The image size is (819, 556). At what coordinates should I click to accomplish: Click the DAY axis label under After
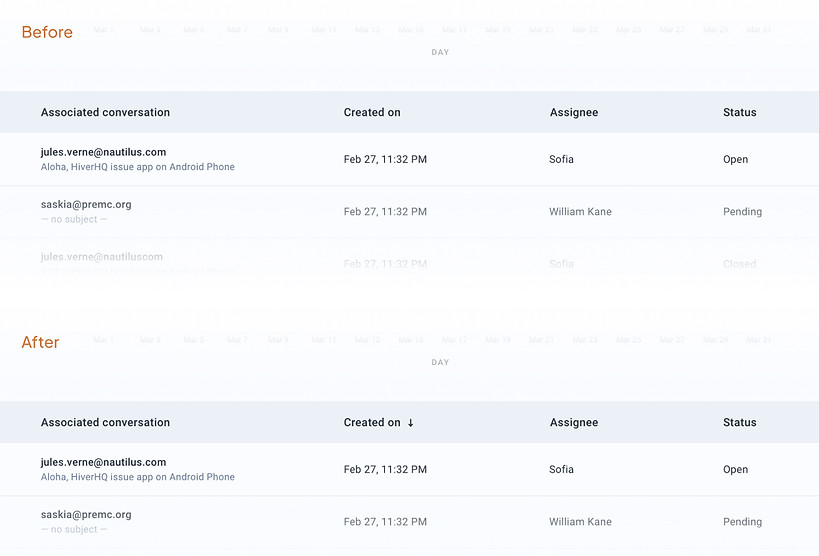(440, 362)
